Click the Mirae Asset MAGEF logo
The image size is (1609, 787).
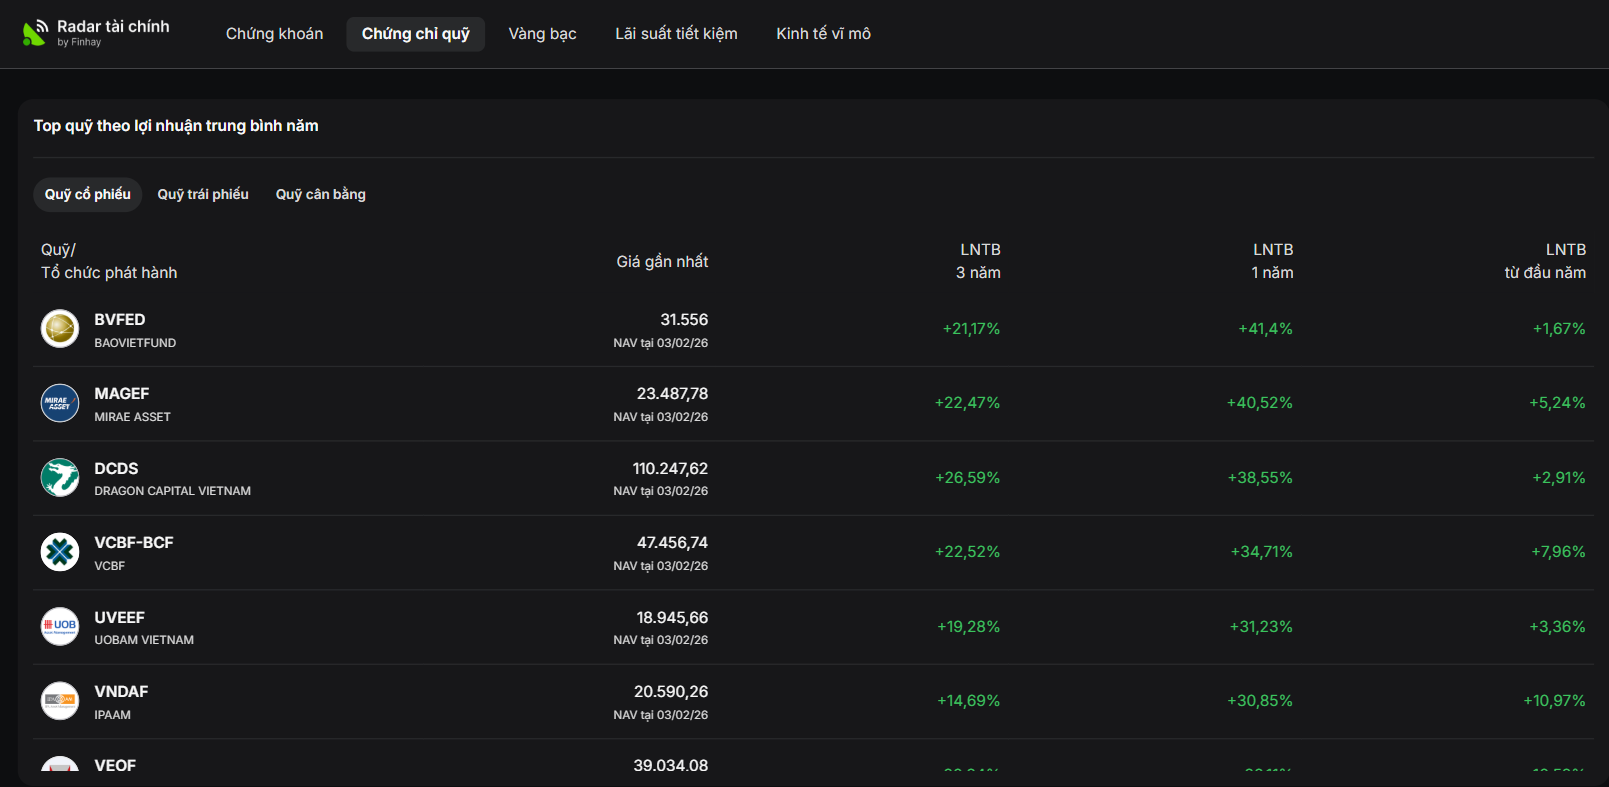tap(60, 403)
